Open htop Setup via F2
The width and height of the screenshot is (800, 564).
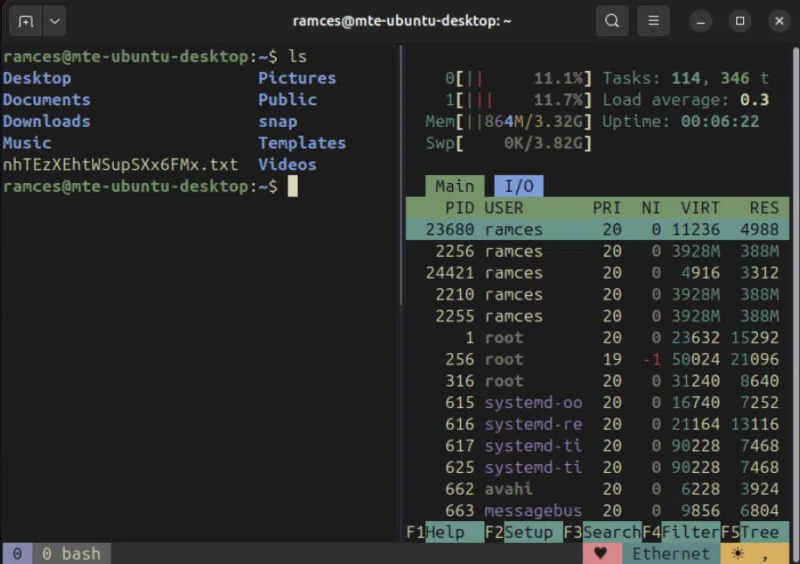(528, 532)
